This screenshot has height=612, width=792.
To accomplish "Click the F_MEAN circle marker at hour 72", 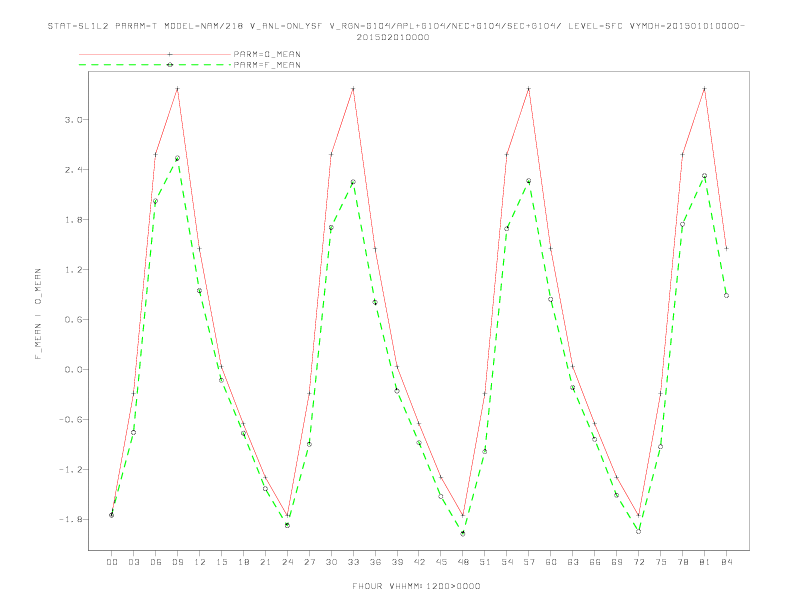I will click(x=638, y=532).
